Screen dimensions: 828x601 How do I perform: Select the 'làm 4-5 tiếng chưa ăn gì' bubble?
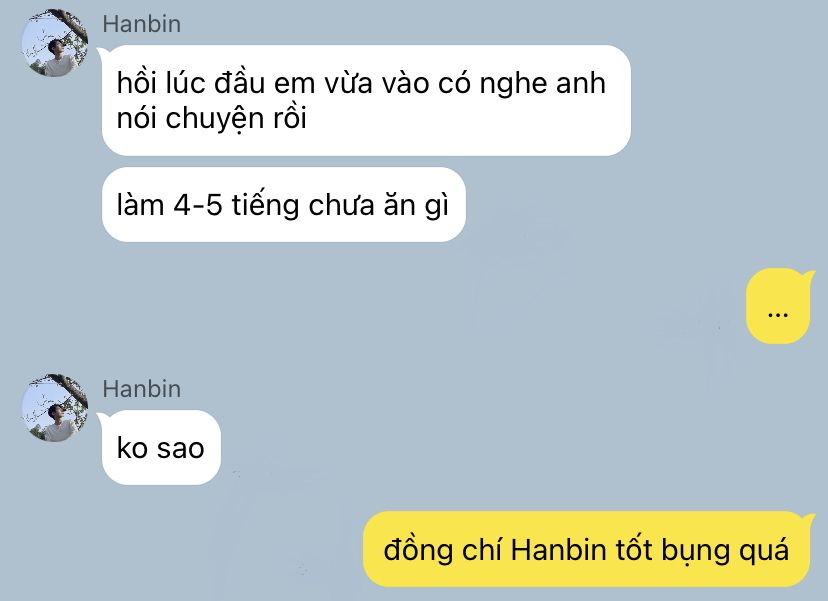click(x=284, y=205)
